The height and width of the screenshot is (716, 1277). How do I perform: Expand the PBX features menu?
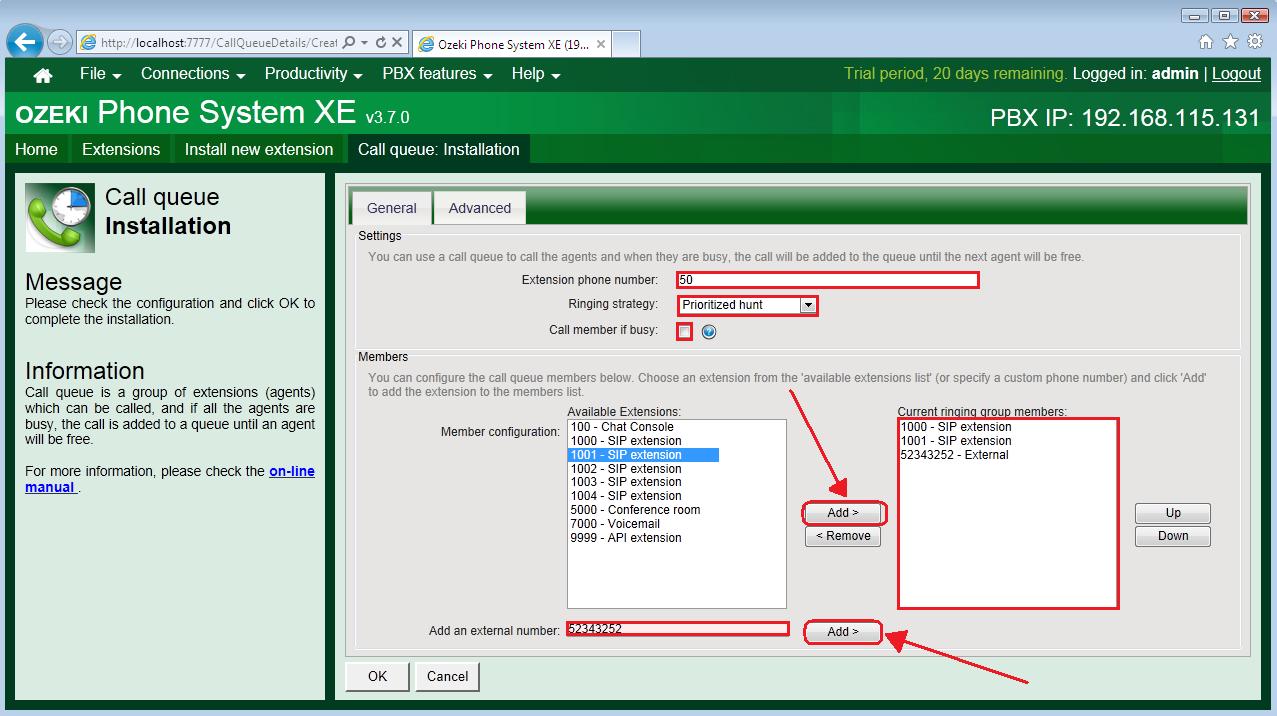coord(429,74)
